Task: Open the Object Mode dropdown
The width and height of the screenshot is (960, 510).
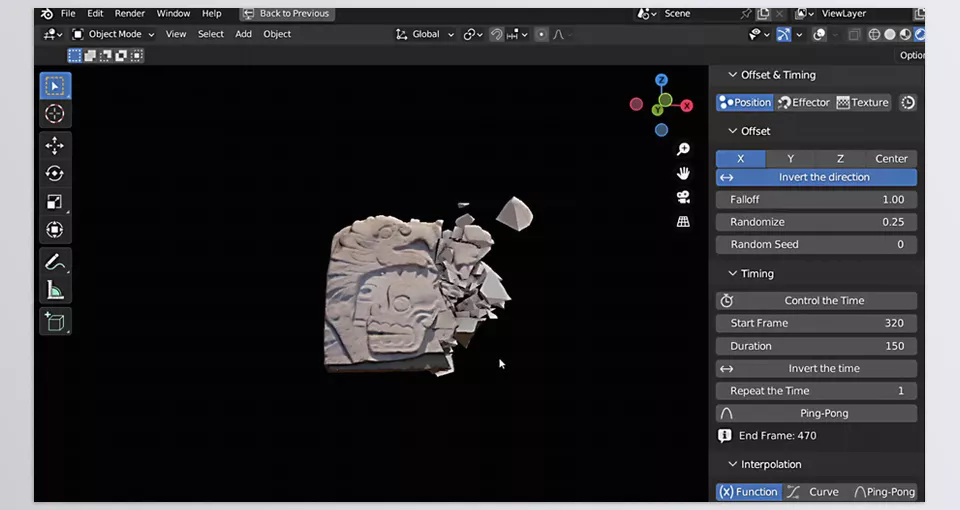Action: click(x=113, y=34)
